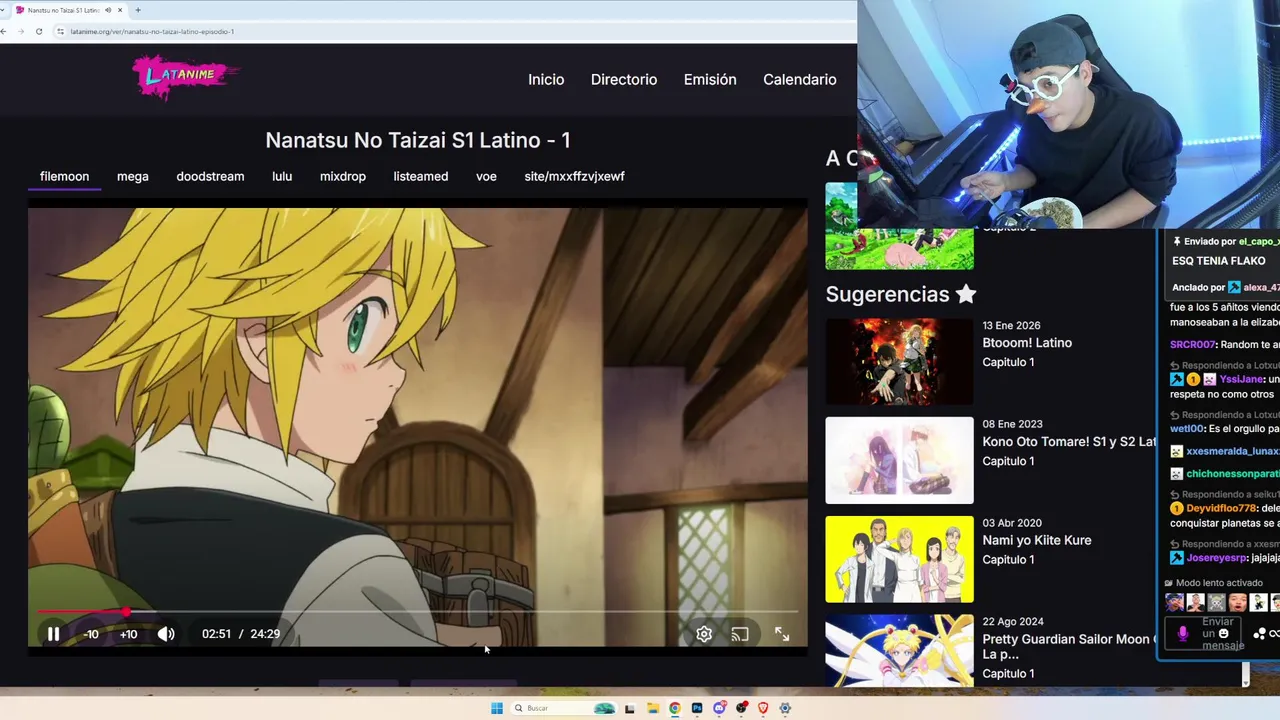Open File Explorer from the taskbar
Screen dimensions: 1280x720
[652, 708]
